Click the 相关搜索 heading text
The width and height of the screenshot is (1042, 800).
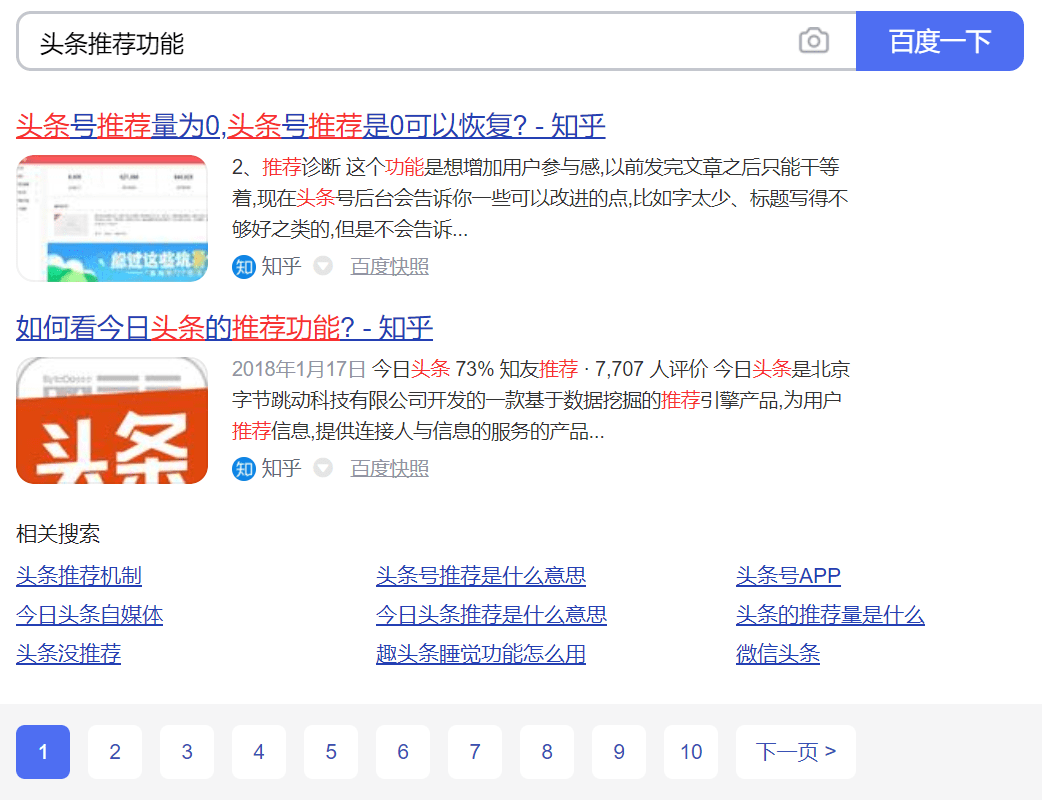(58, 534)
